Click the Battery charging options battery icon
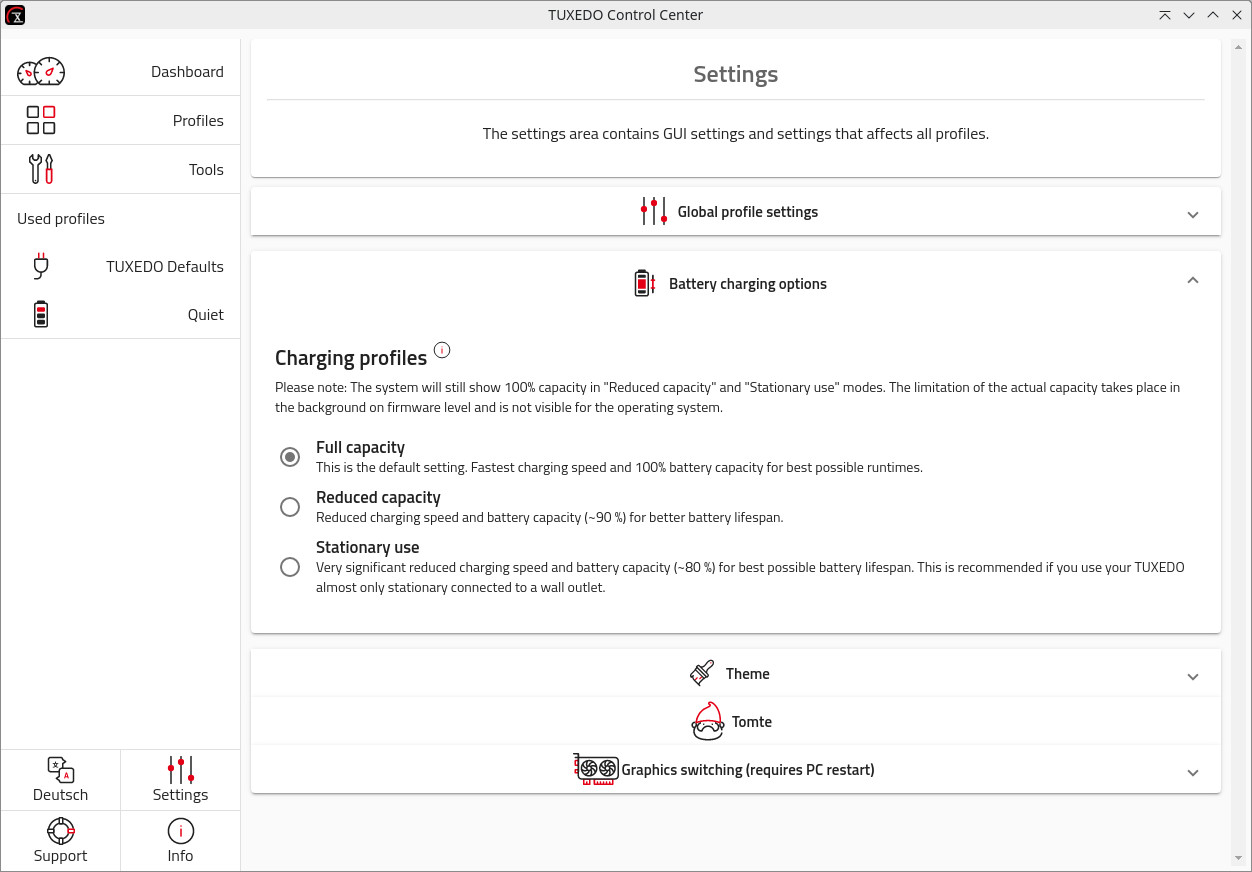Screen dimensions: 1252x872 (x=645, y=283)
